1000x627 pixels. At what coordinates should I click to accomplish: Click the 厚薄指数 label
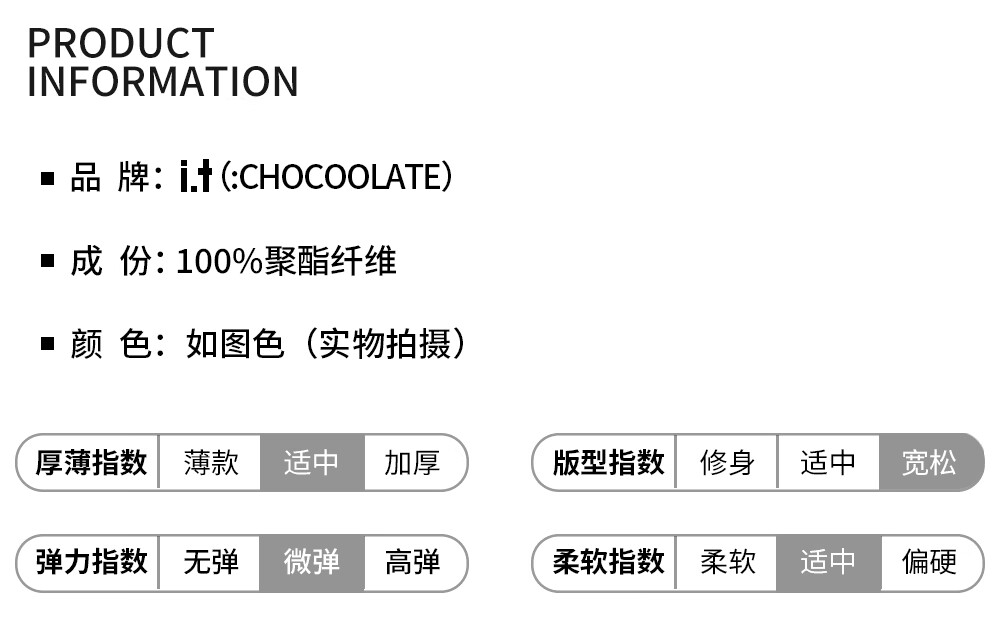point(91,463)
